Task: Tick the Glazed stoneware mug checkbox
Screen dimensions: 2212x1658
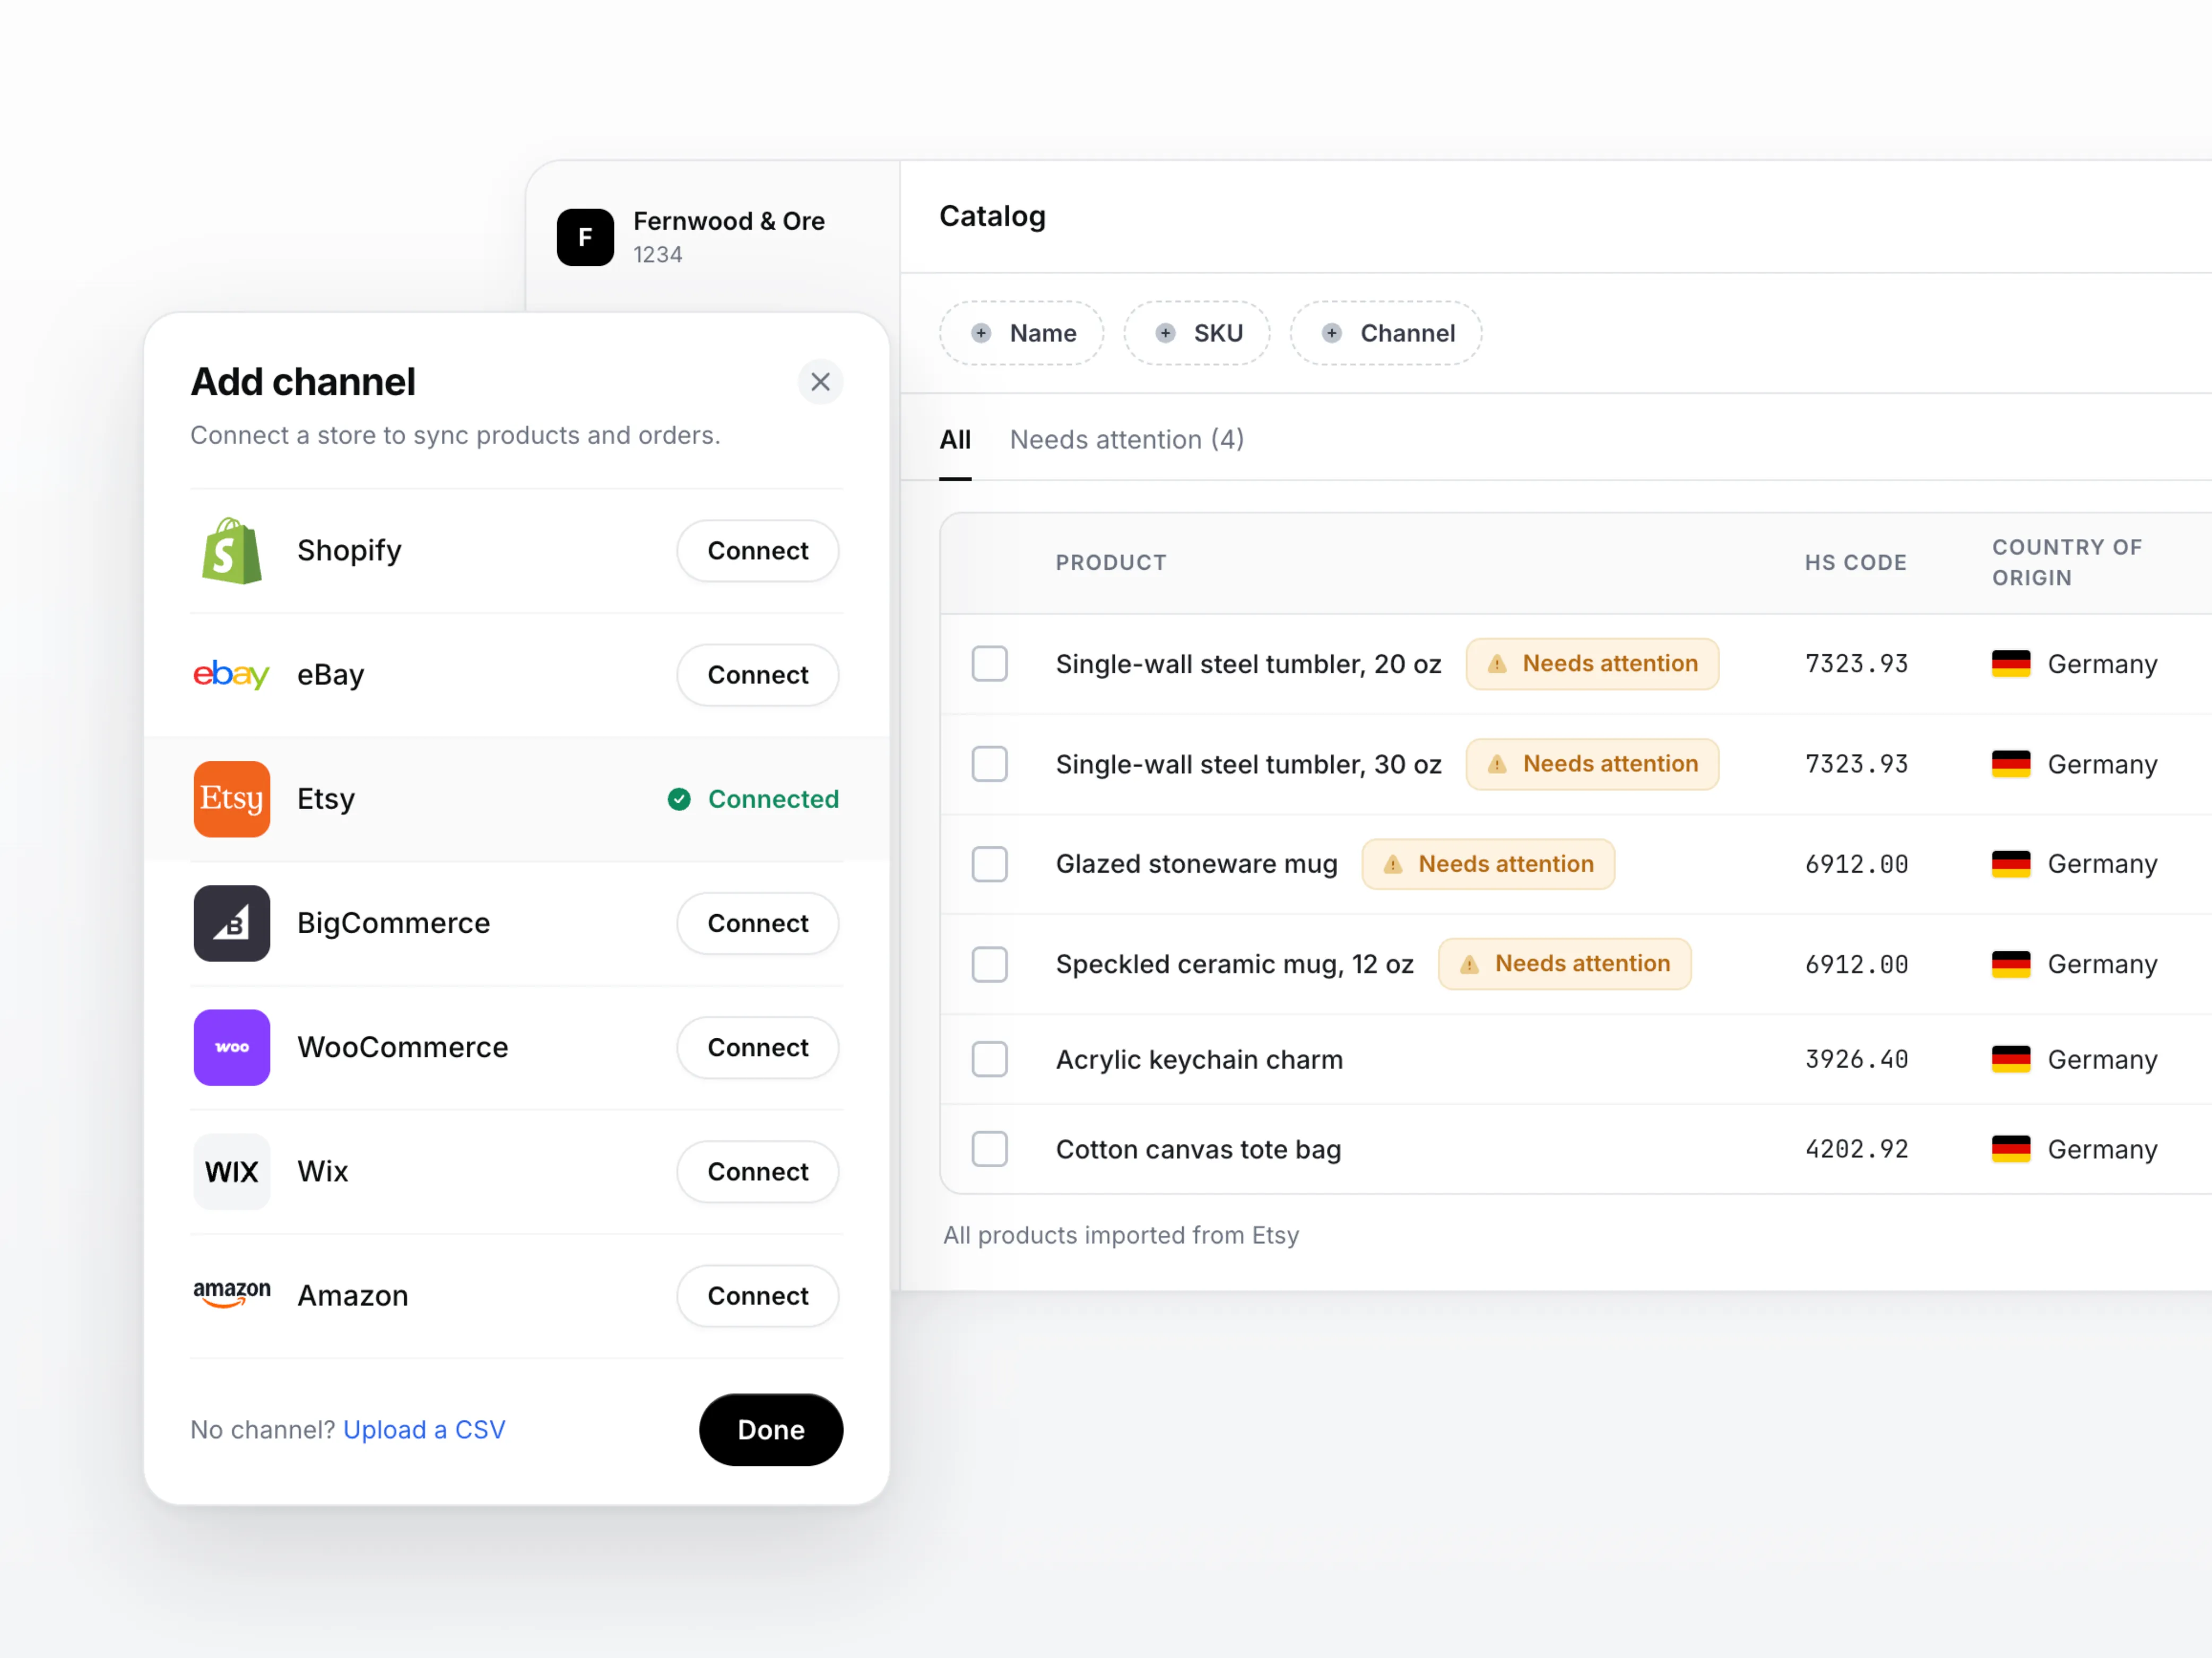Action: coord(989,864)
